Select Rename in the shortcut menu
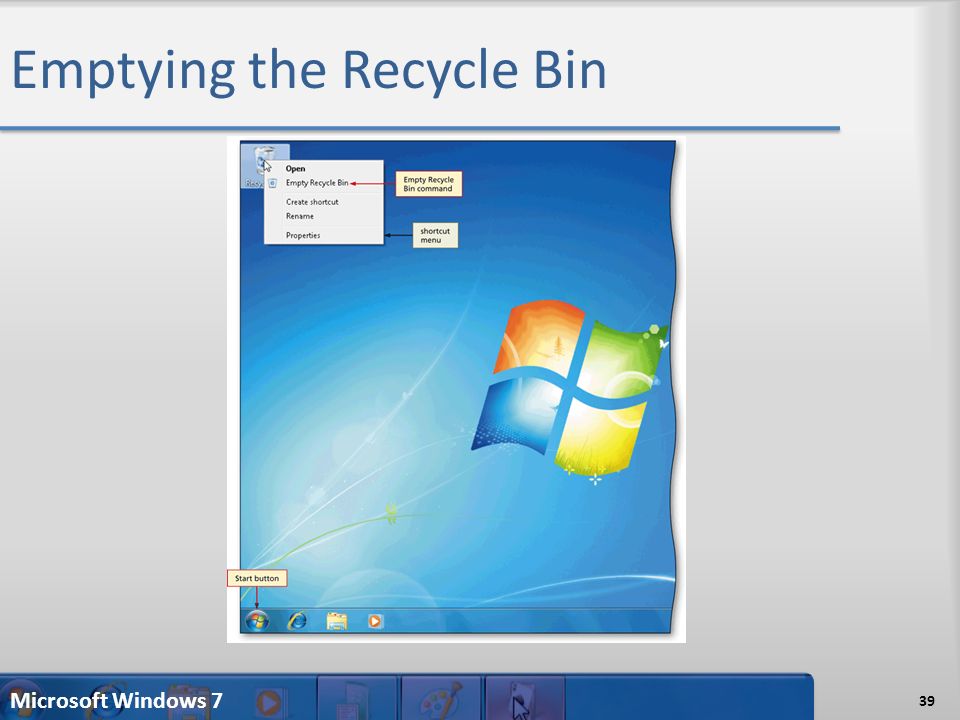 coord(300,216)
